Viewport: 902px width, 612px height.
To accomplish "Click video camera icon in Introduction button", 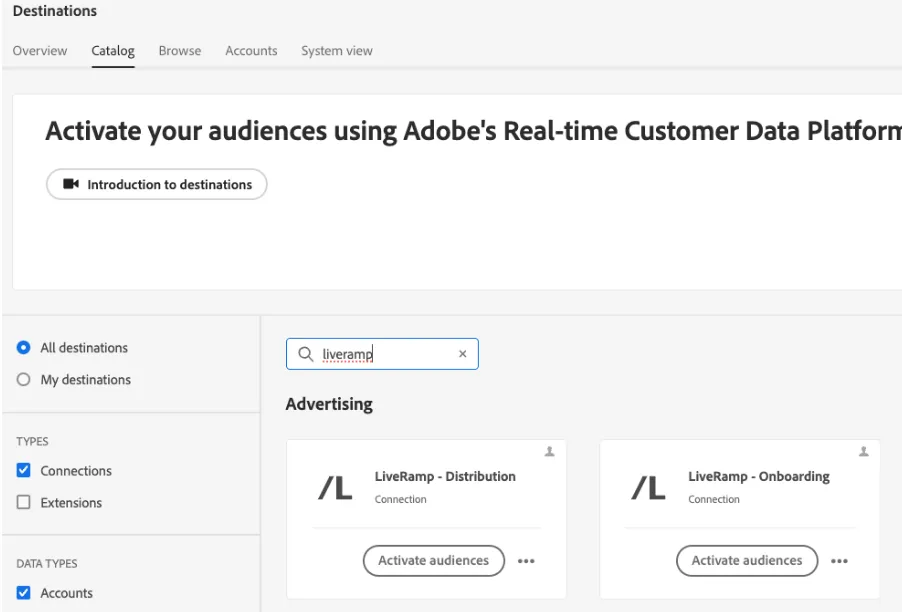I will [71, 184].
